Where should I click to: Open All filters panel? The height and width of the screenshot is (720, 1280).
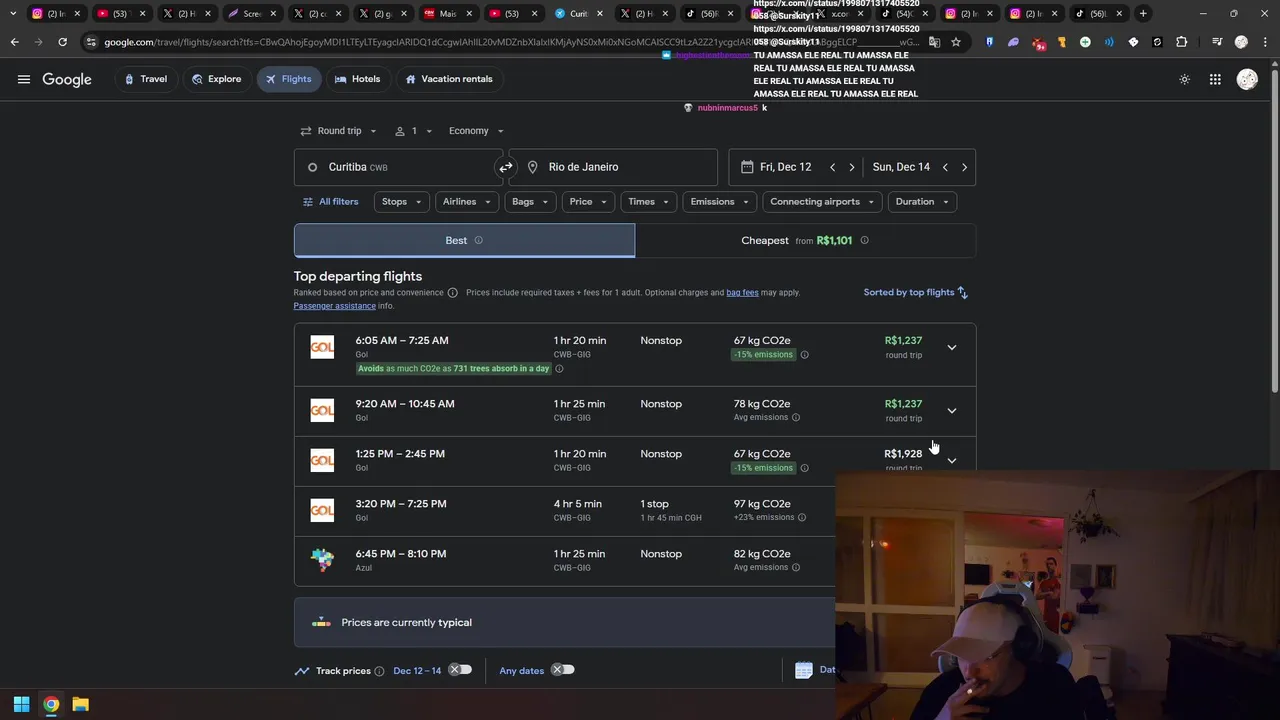330,202
